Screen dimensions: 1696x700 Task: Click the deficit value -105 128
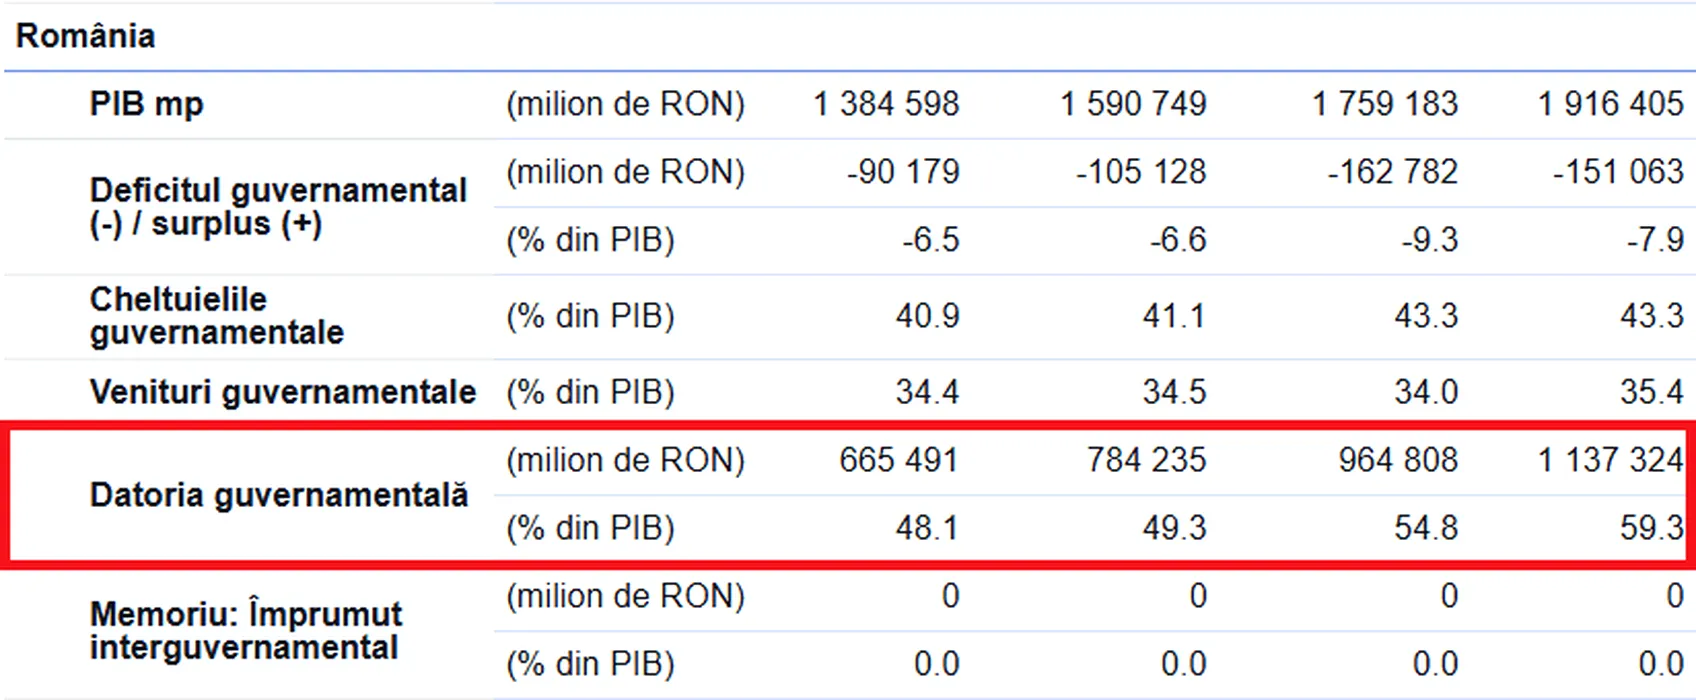(1141, 172)
